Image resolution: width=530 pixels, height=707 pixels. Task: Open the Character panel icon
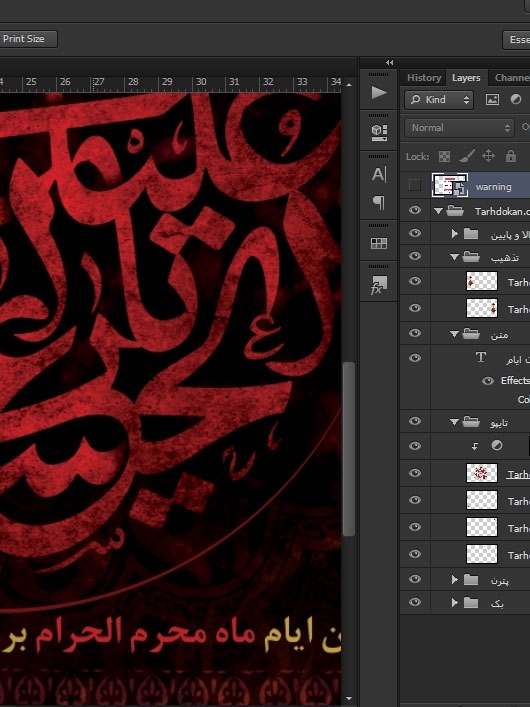[x=379, y=174]
